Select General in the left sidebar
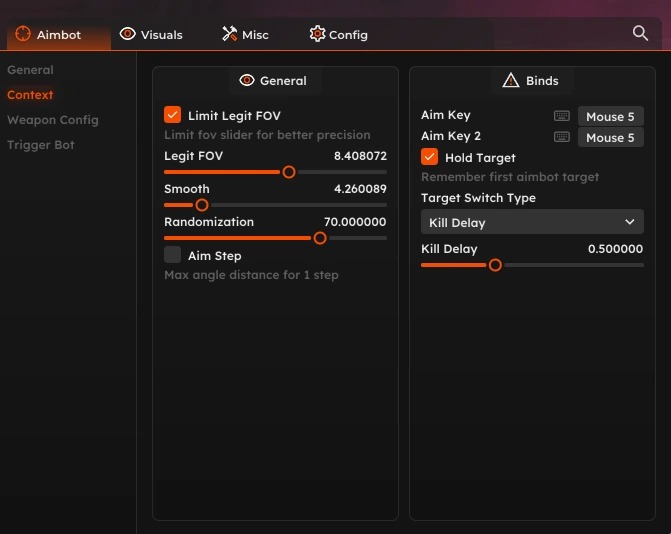 point(30,70)
